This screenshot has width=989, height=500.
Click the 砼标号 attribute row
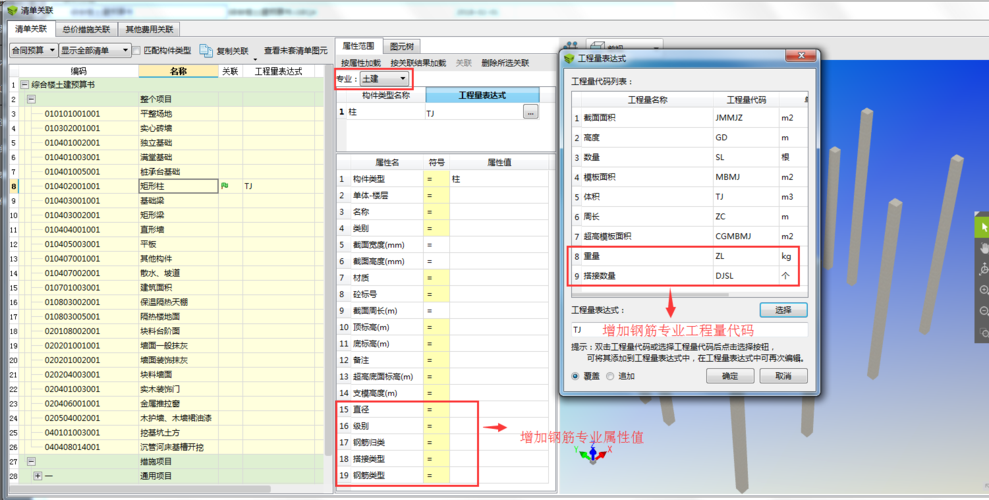[x=445, y=294]
